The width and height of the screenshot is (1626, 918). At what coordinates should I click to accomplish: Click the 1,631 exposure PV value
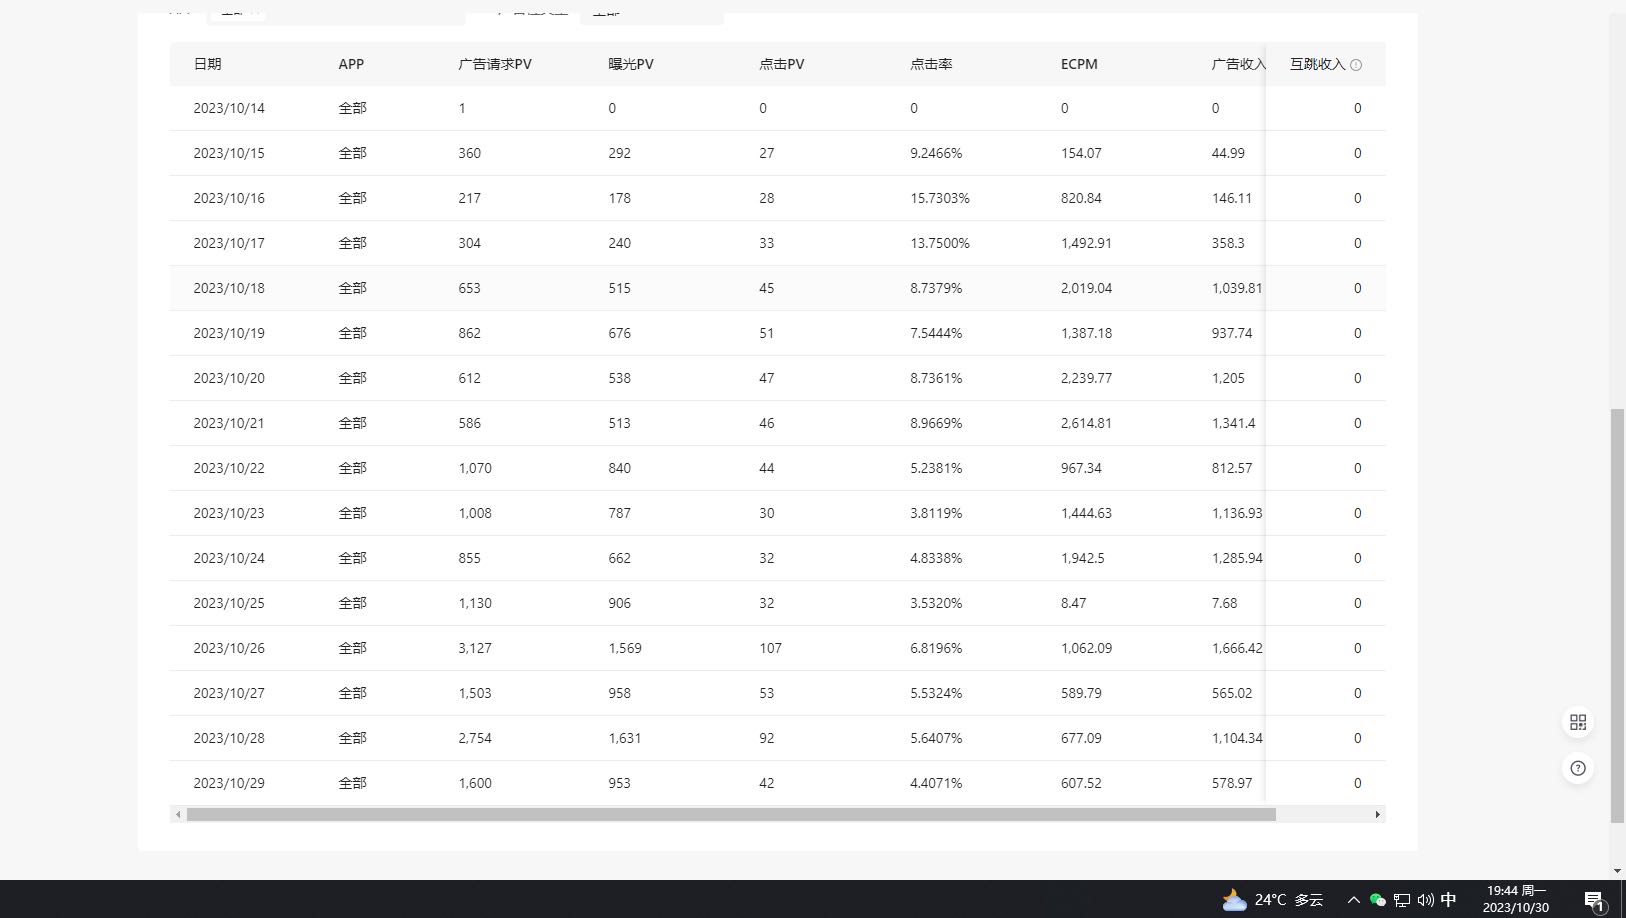pos(625,738)
